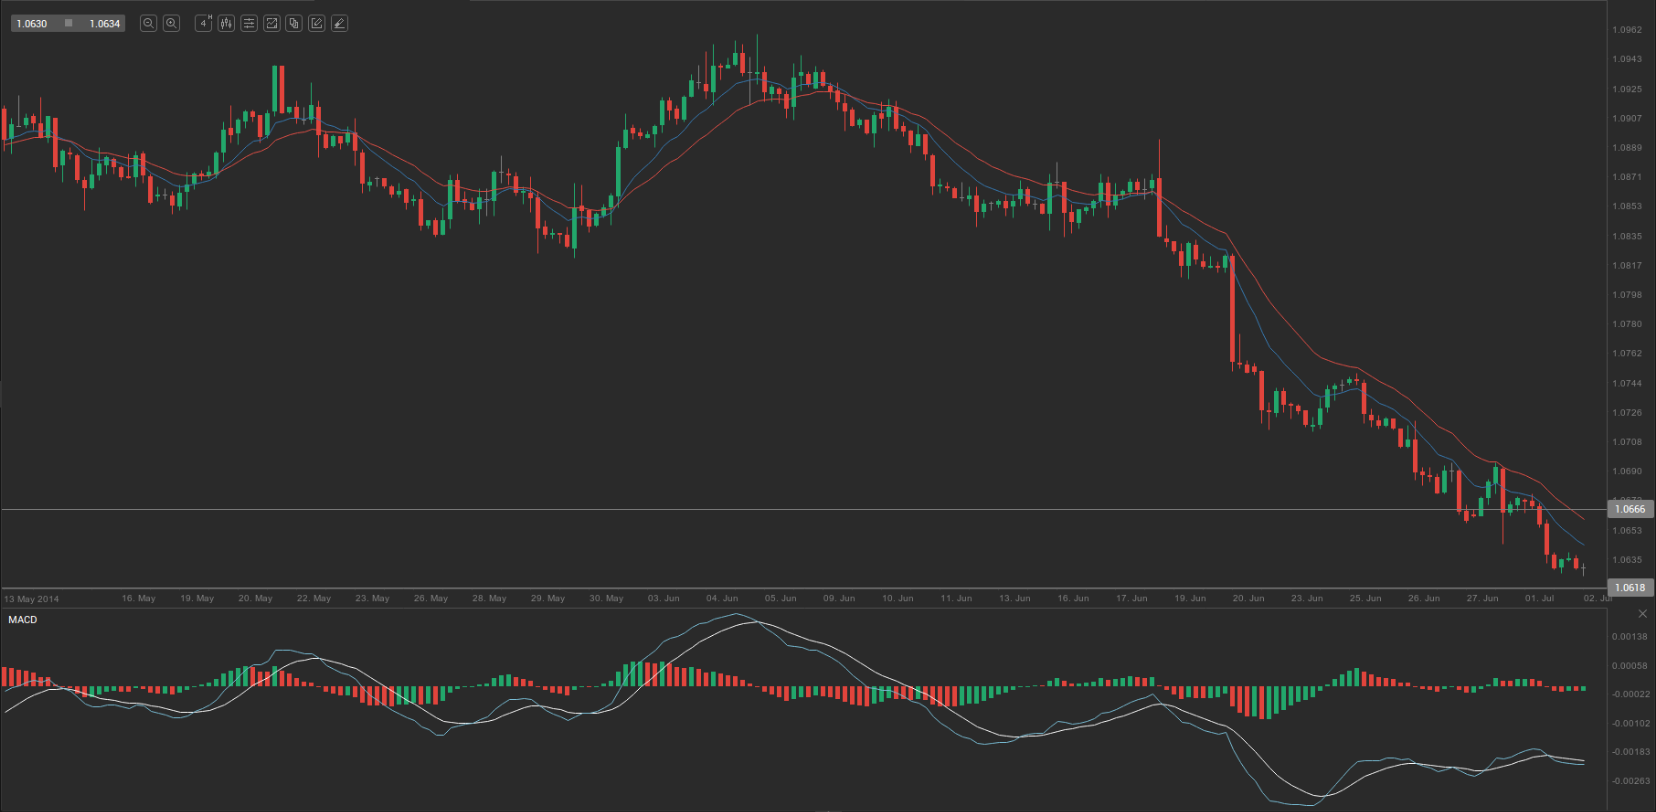This screenshot has width=1656, height=812.
Task: Click the zoom in magnifier icon
Action: tap(171, 23)
